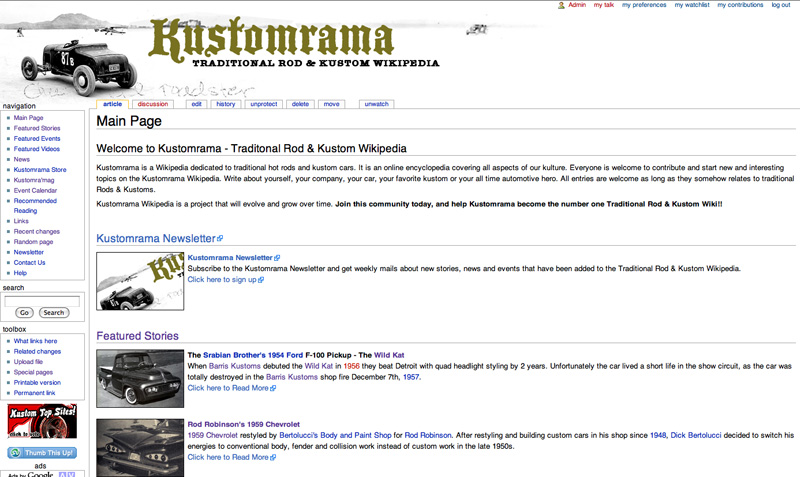This screenshot has width=800, height=477.
Task: Log out of the wiki
Action: tap(781, 5)
